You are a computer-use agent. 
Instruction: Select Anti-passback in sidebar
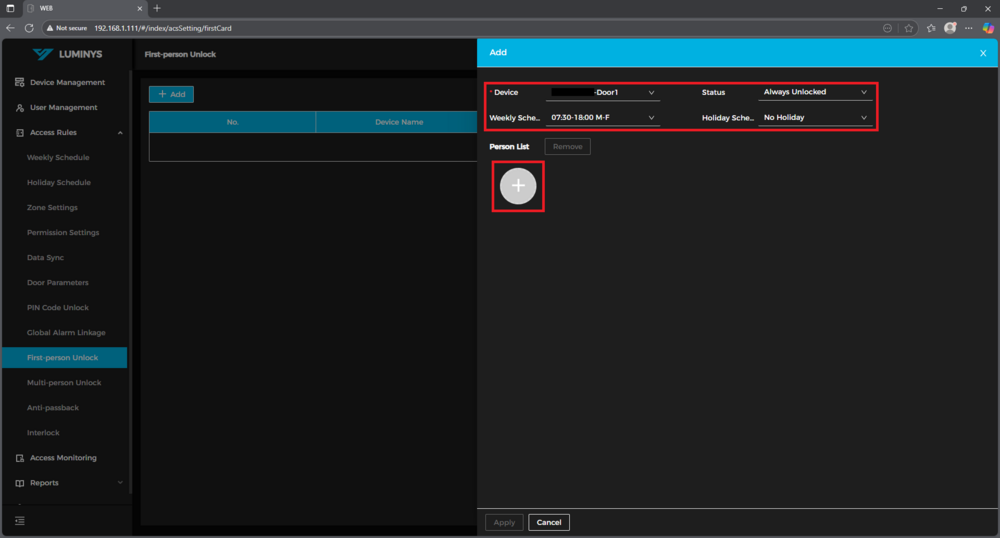tap(52, 408)
